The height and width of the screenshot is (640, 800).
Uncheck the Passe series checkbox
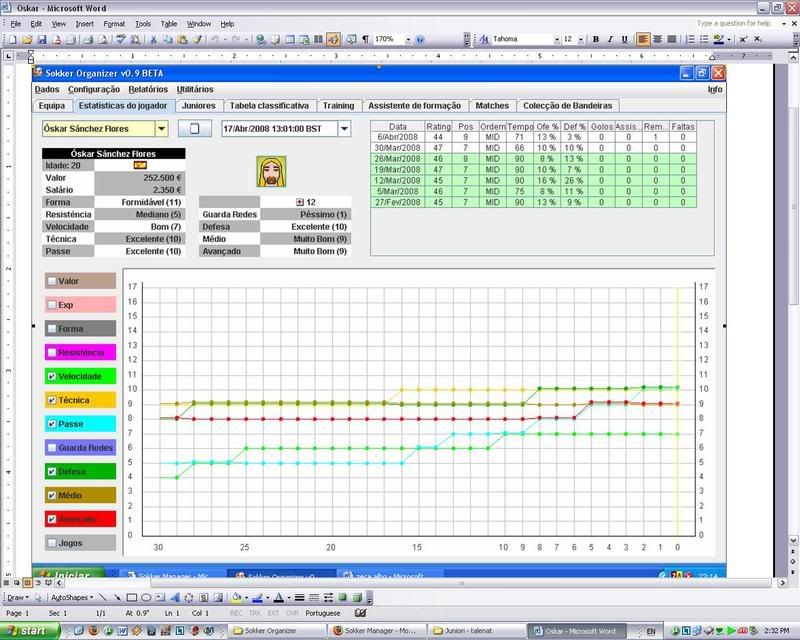52,424
